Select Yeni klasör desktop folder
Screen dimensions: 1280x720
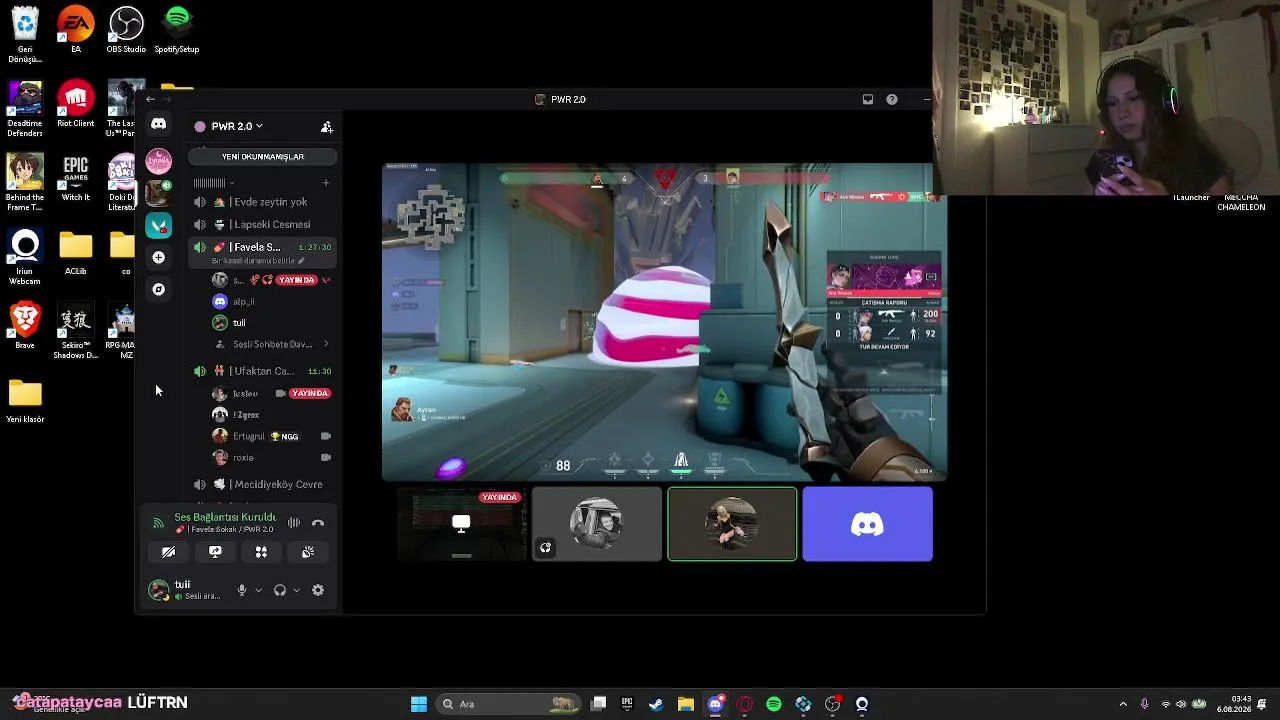pyautogui.click(x=25, y=400)
